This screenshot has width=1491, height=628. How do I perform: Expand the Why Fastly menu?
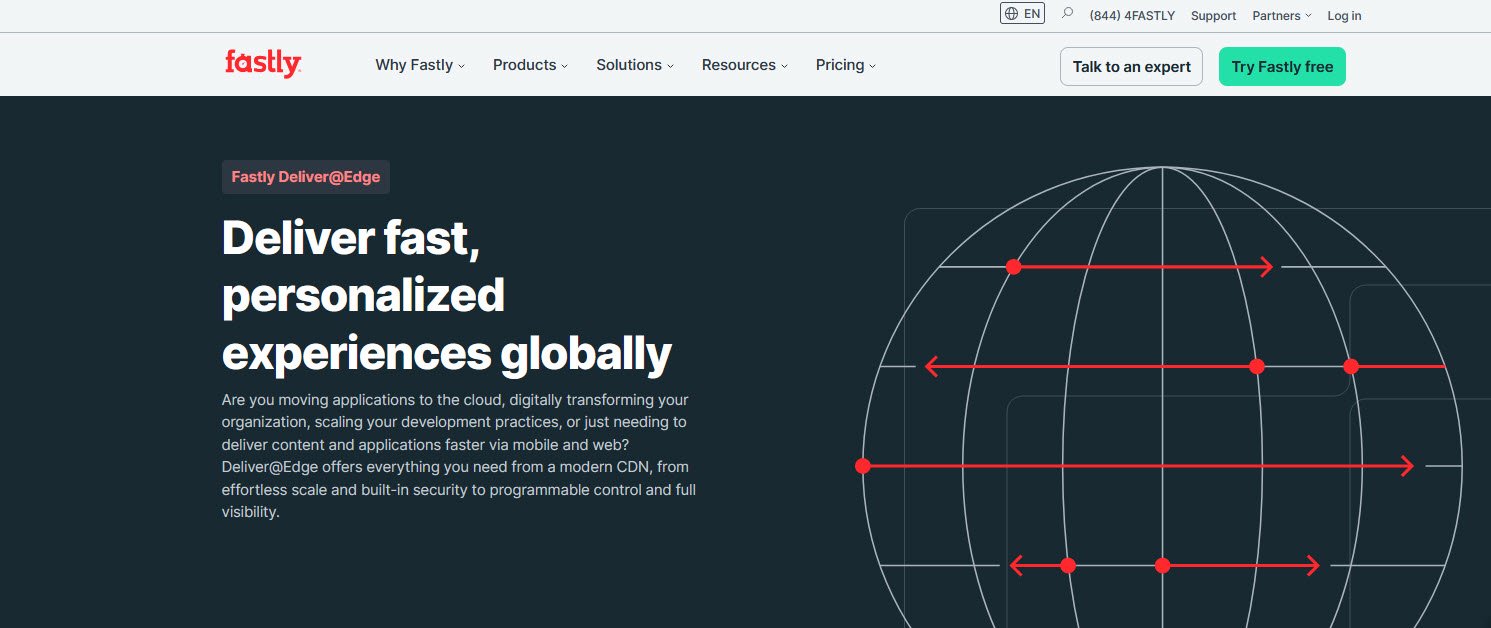(420, 65)
